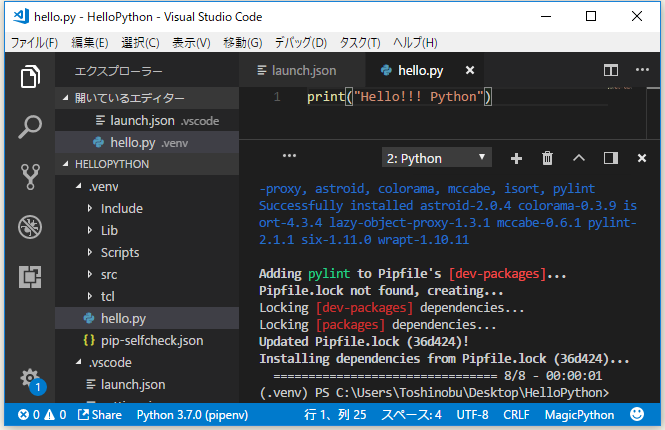
Task: Click the terminal prompt line
Action: 434,393
